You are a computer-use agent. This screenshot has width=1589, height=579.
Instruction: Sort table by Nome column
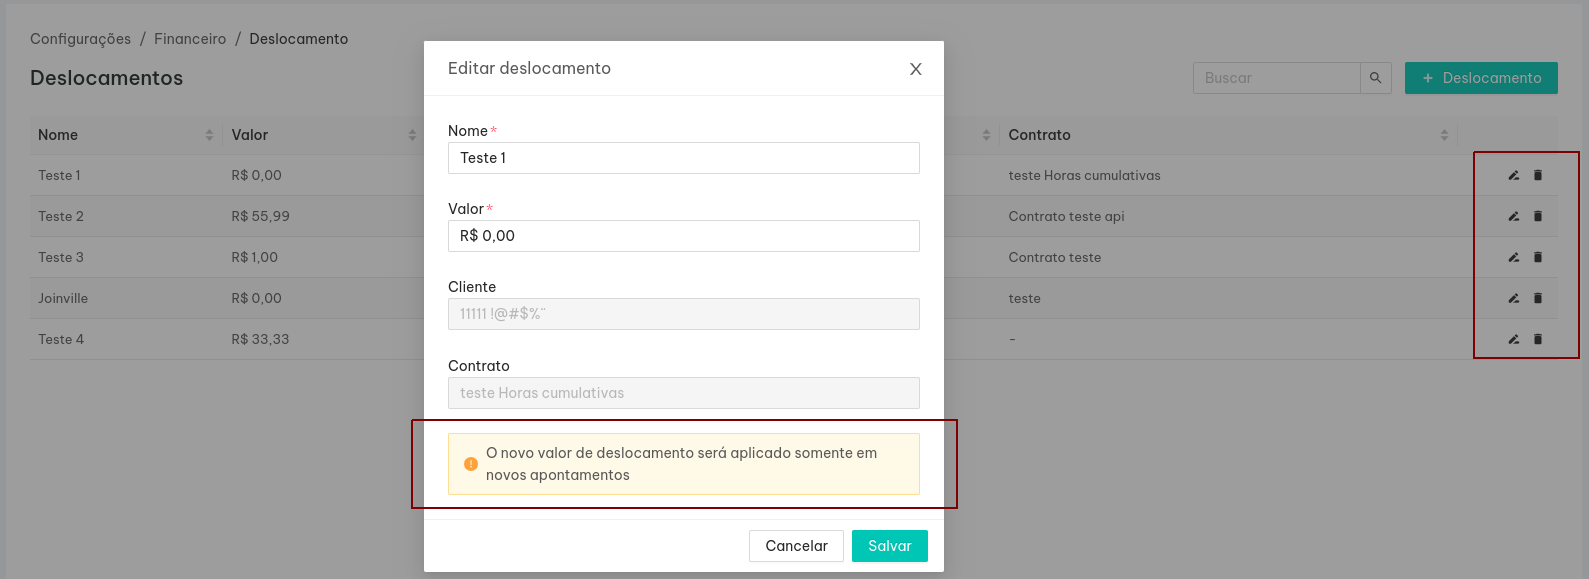[209, 135]
